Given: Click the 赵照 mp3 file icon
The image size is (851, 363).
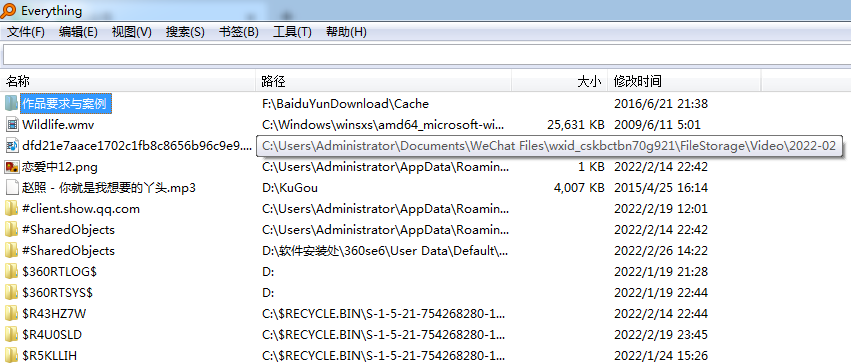Looking at the screenshot, I should [x=12, y=188].
